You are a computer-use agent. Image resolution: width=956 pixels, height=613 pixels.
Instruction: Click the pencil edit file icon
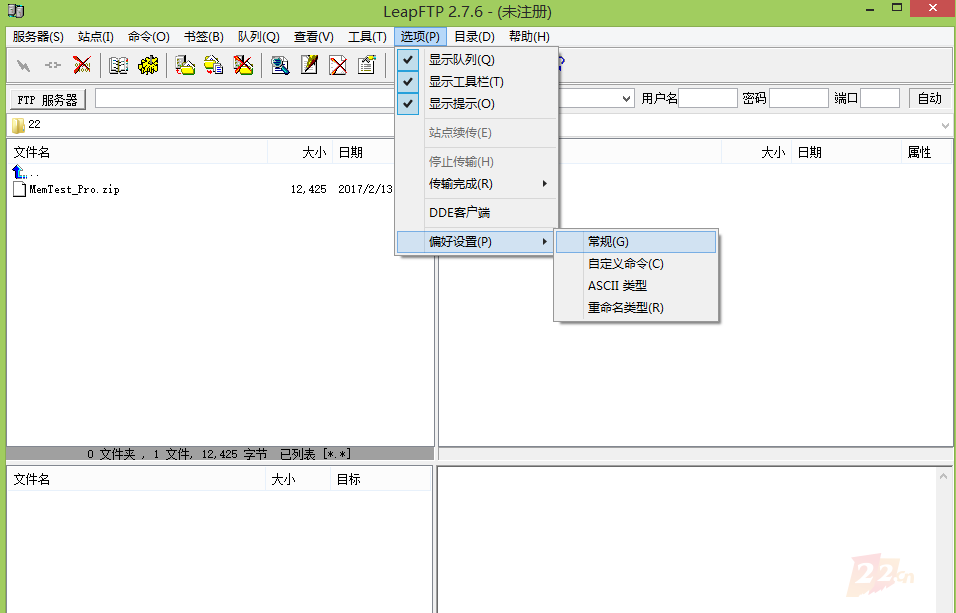tap(309, 65)
